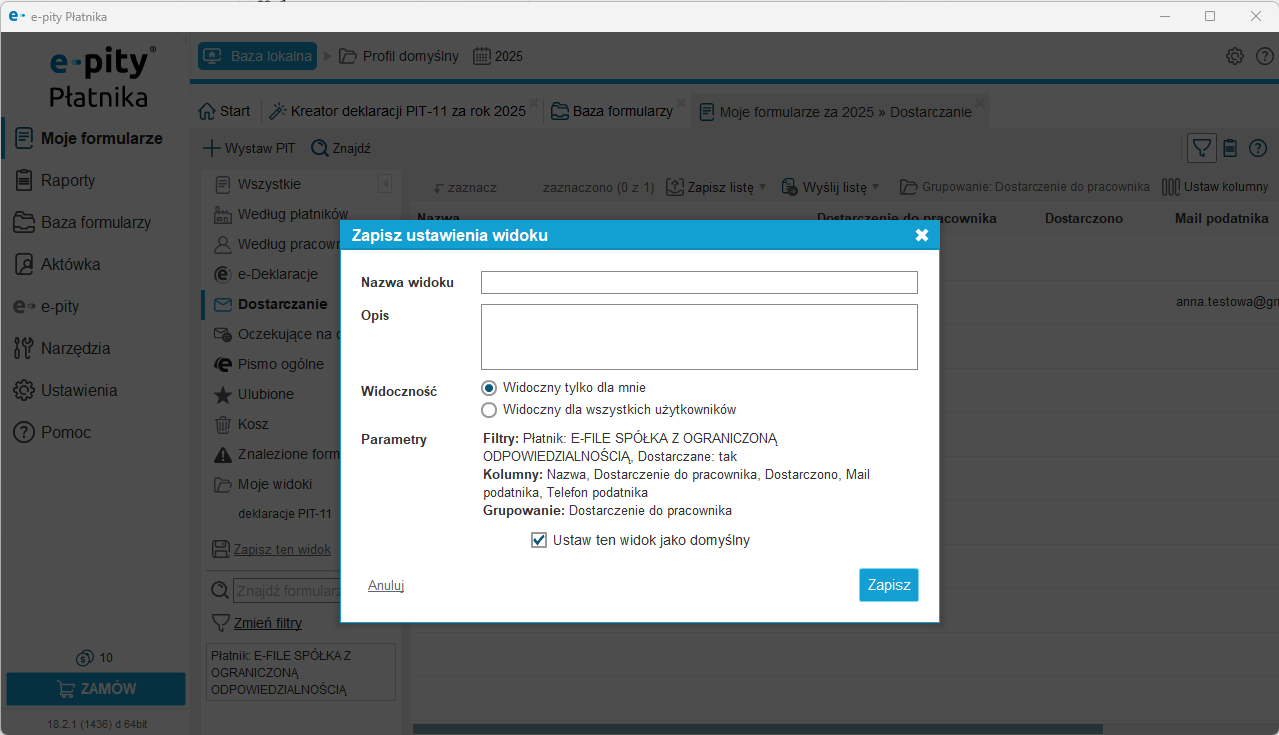The image size is (1279, 735).
Task: Click the help question mark icon top right
Action: 1258,148
